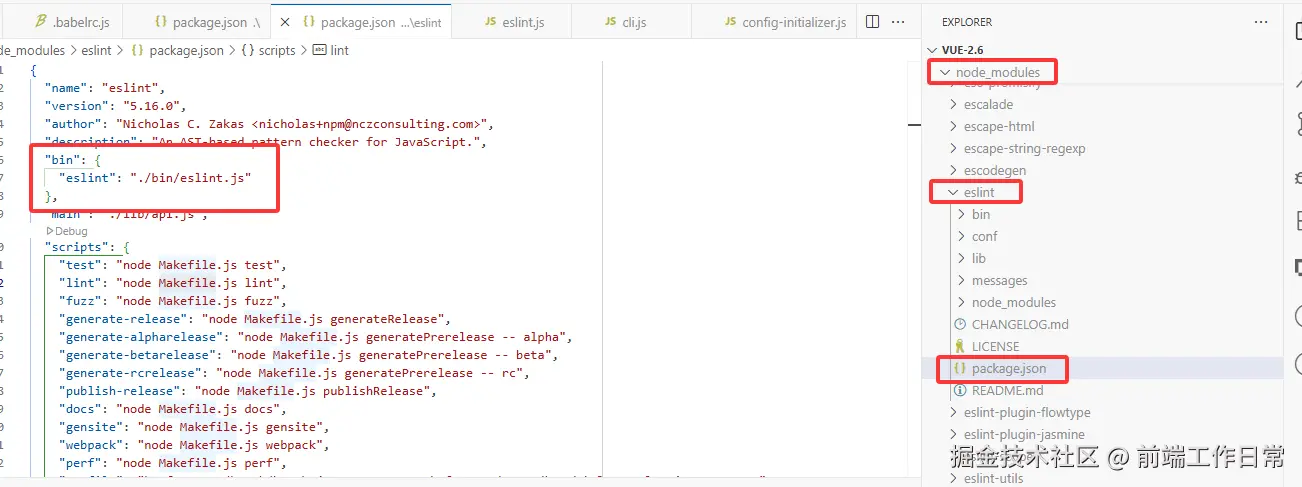Screen dimensions: 1302x487
Task: Close the active eslint package.json tab
Action: point(285,21)
